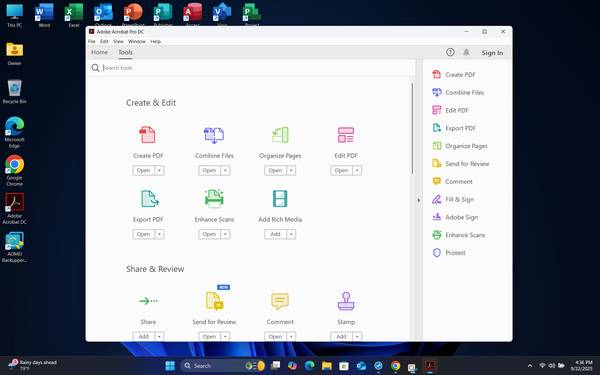
Task: Expand the dropdown arrow next to Export PDF Open
Action: point(160,234)
